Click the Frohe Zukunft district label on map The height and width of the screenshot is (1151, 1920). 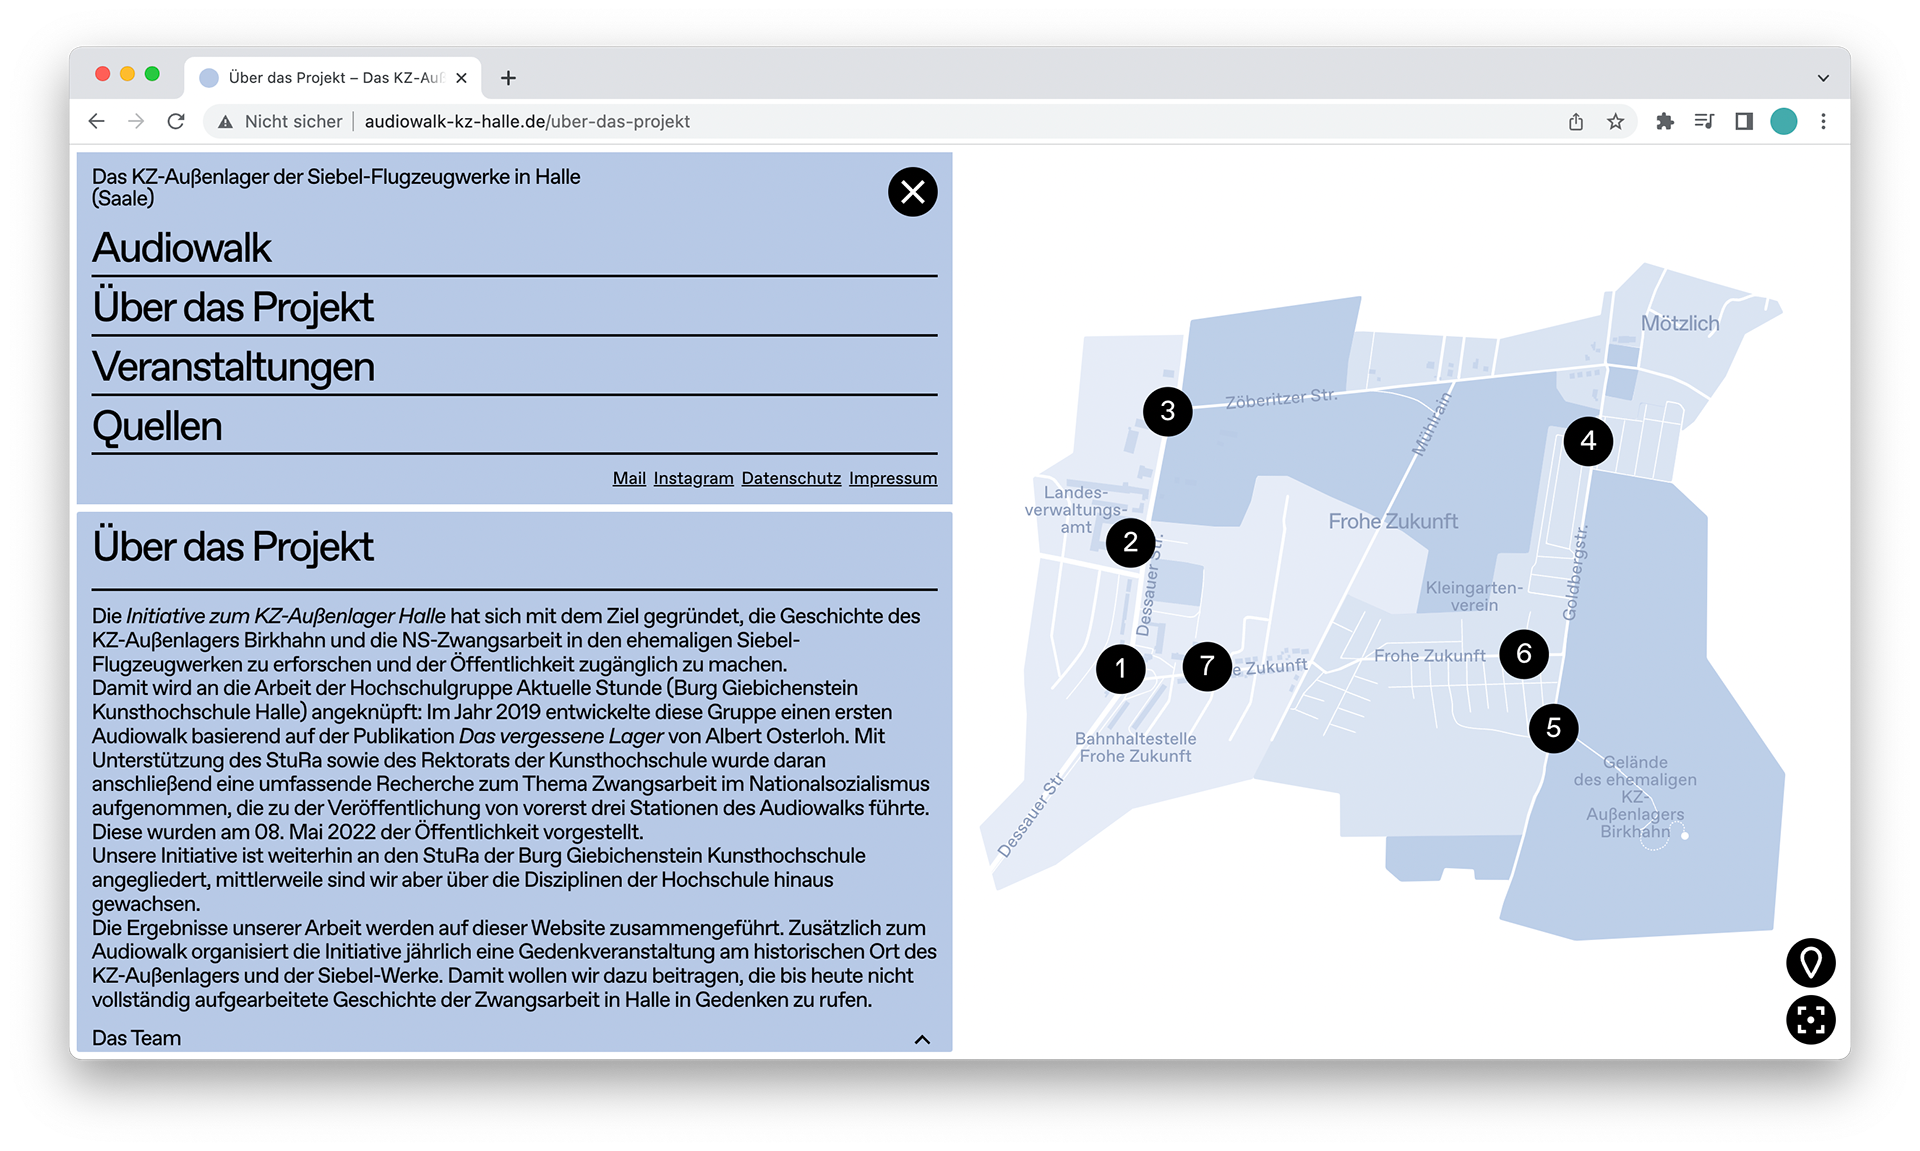(1392, 521)
